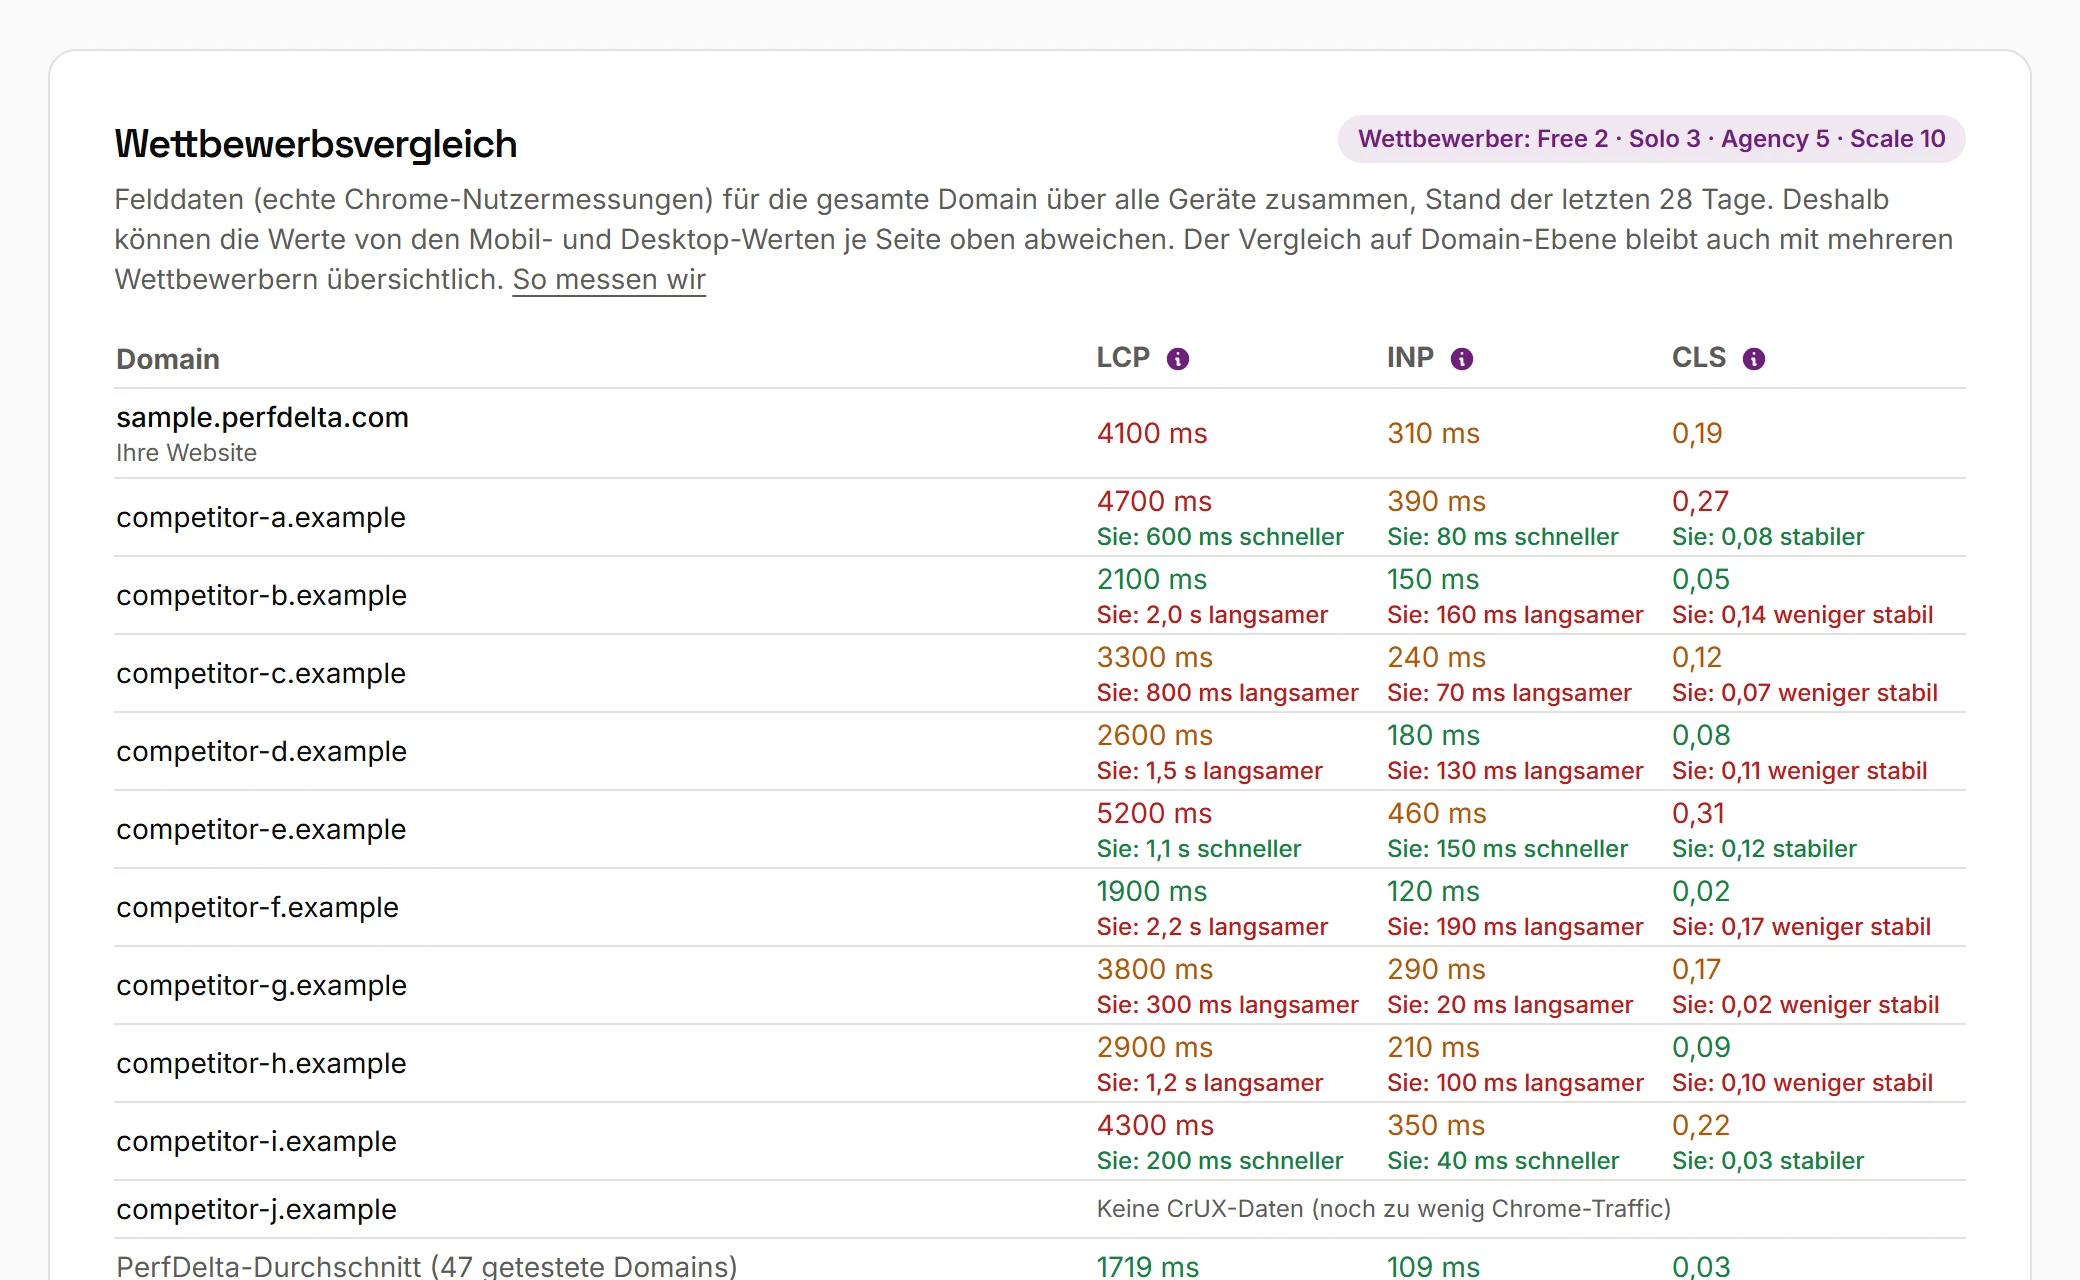2080x1280 pixels.
Task: Click the 240 ms INP of competitor-c
Action: coord(1436,657)
